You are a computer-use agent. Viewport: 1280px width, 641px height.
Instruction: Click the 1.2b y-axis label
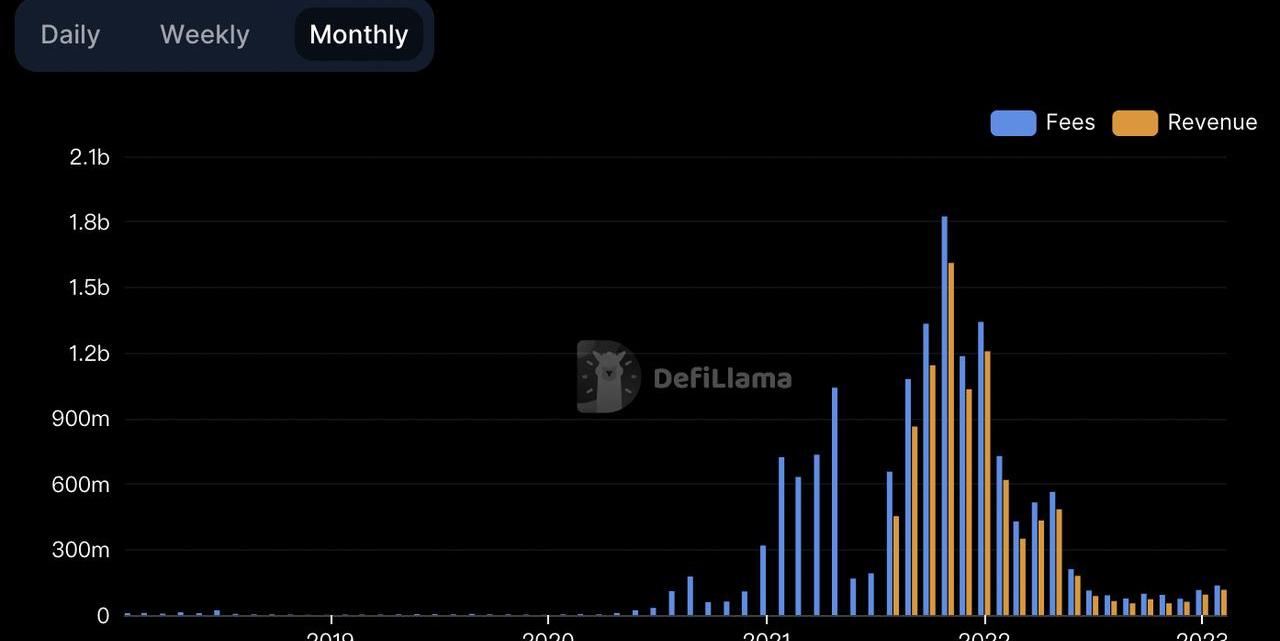click(89, 354)
